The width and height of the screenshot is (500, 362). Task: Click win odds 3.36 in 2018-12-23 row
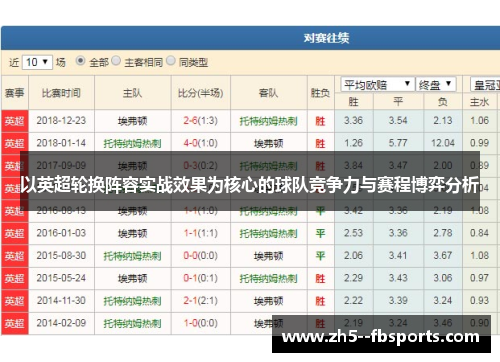coord(353,121)
